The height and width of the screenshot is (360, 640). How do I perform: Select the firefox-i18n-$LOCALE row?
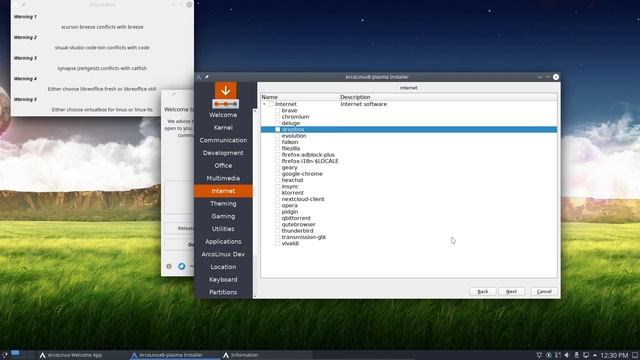tap(409, 161)
